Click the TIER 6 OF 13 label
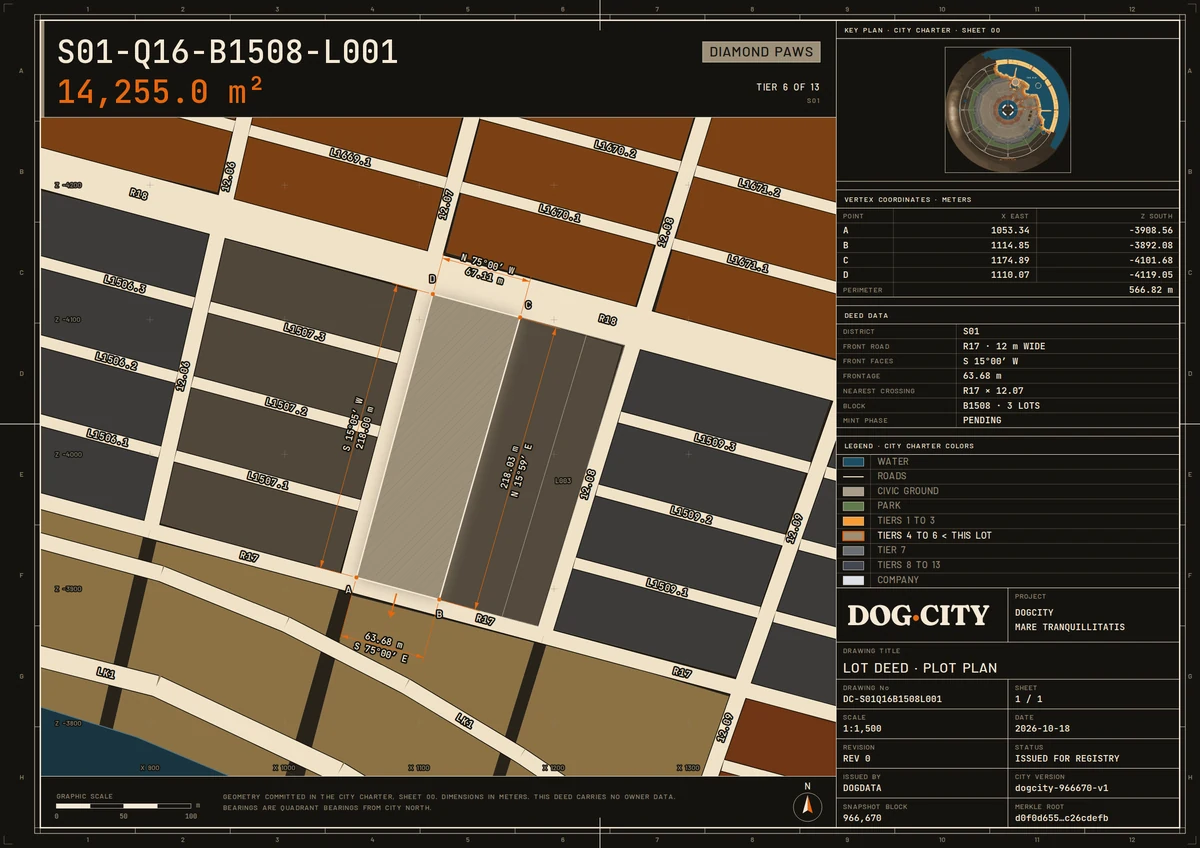The width and height of the screenshot is (1200, 848). [x=788, y=87]
